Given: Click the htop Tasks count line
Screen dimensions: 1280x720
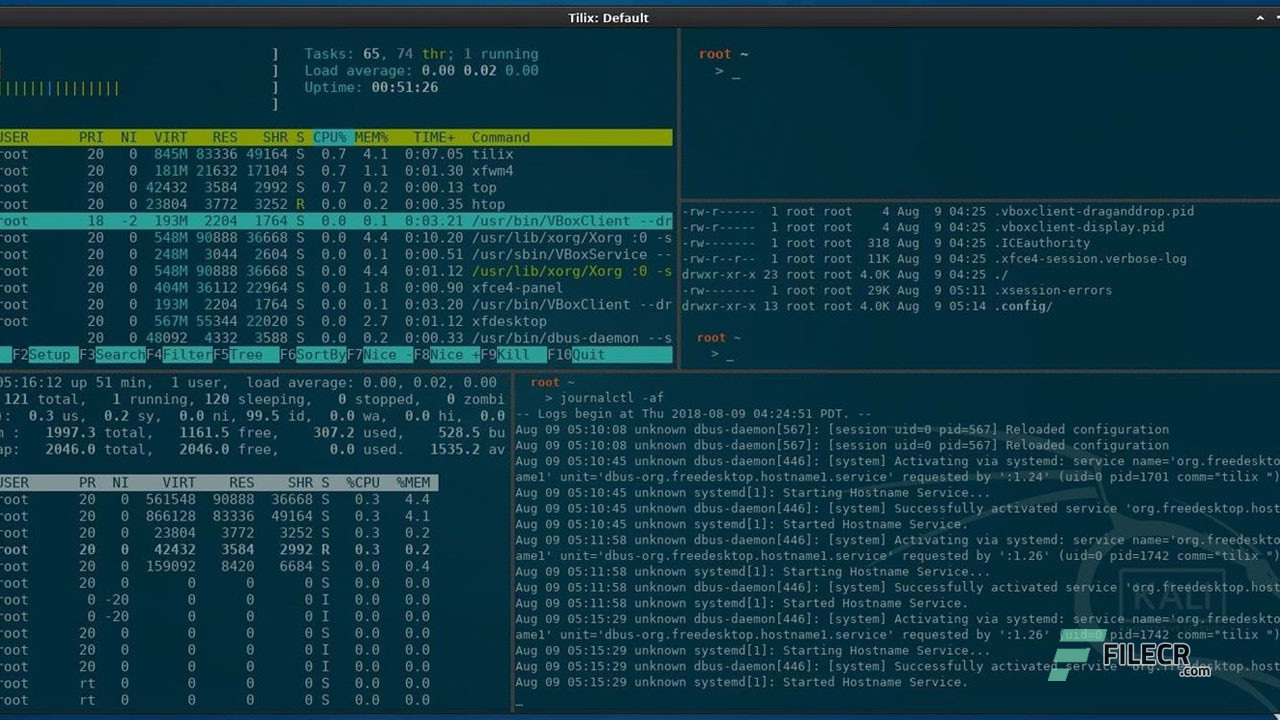Looking at the screenshot, I should (421, 54).
